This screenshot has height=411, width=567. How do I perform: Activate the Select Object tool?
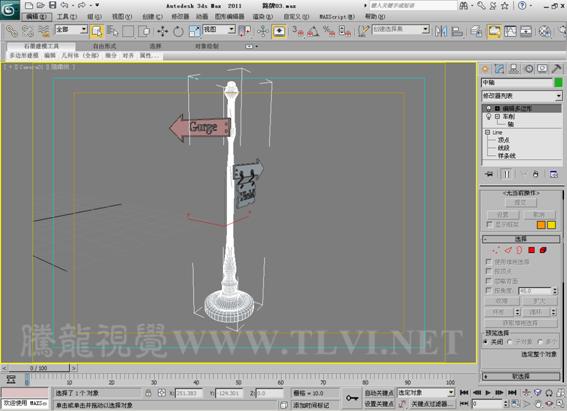pyautogui.click(x=97, y=31)
